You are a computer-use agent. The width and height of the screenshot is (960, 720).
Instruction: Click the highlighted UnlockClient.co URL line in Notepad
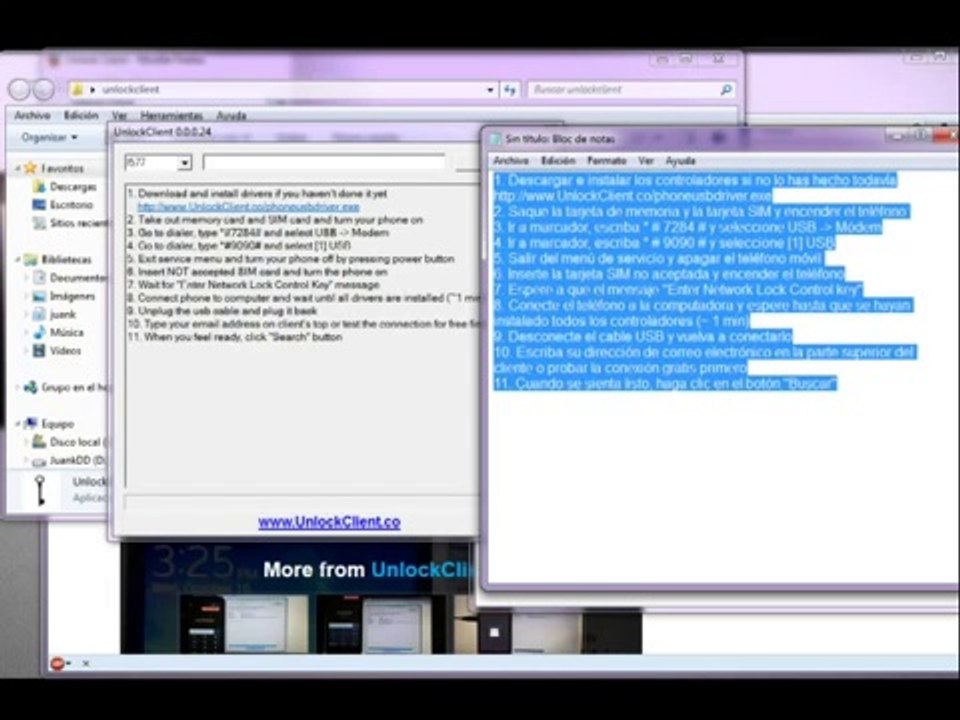pos(633,196)
